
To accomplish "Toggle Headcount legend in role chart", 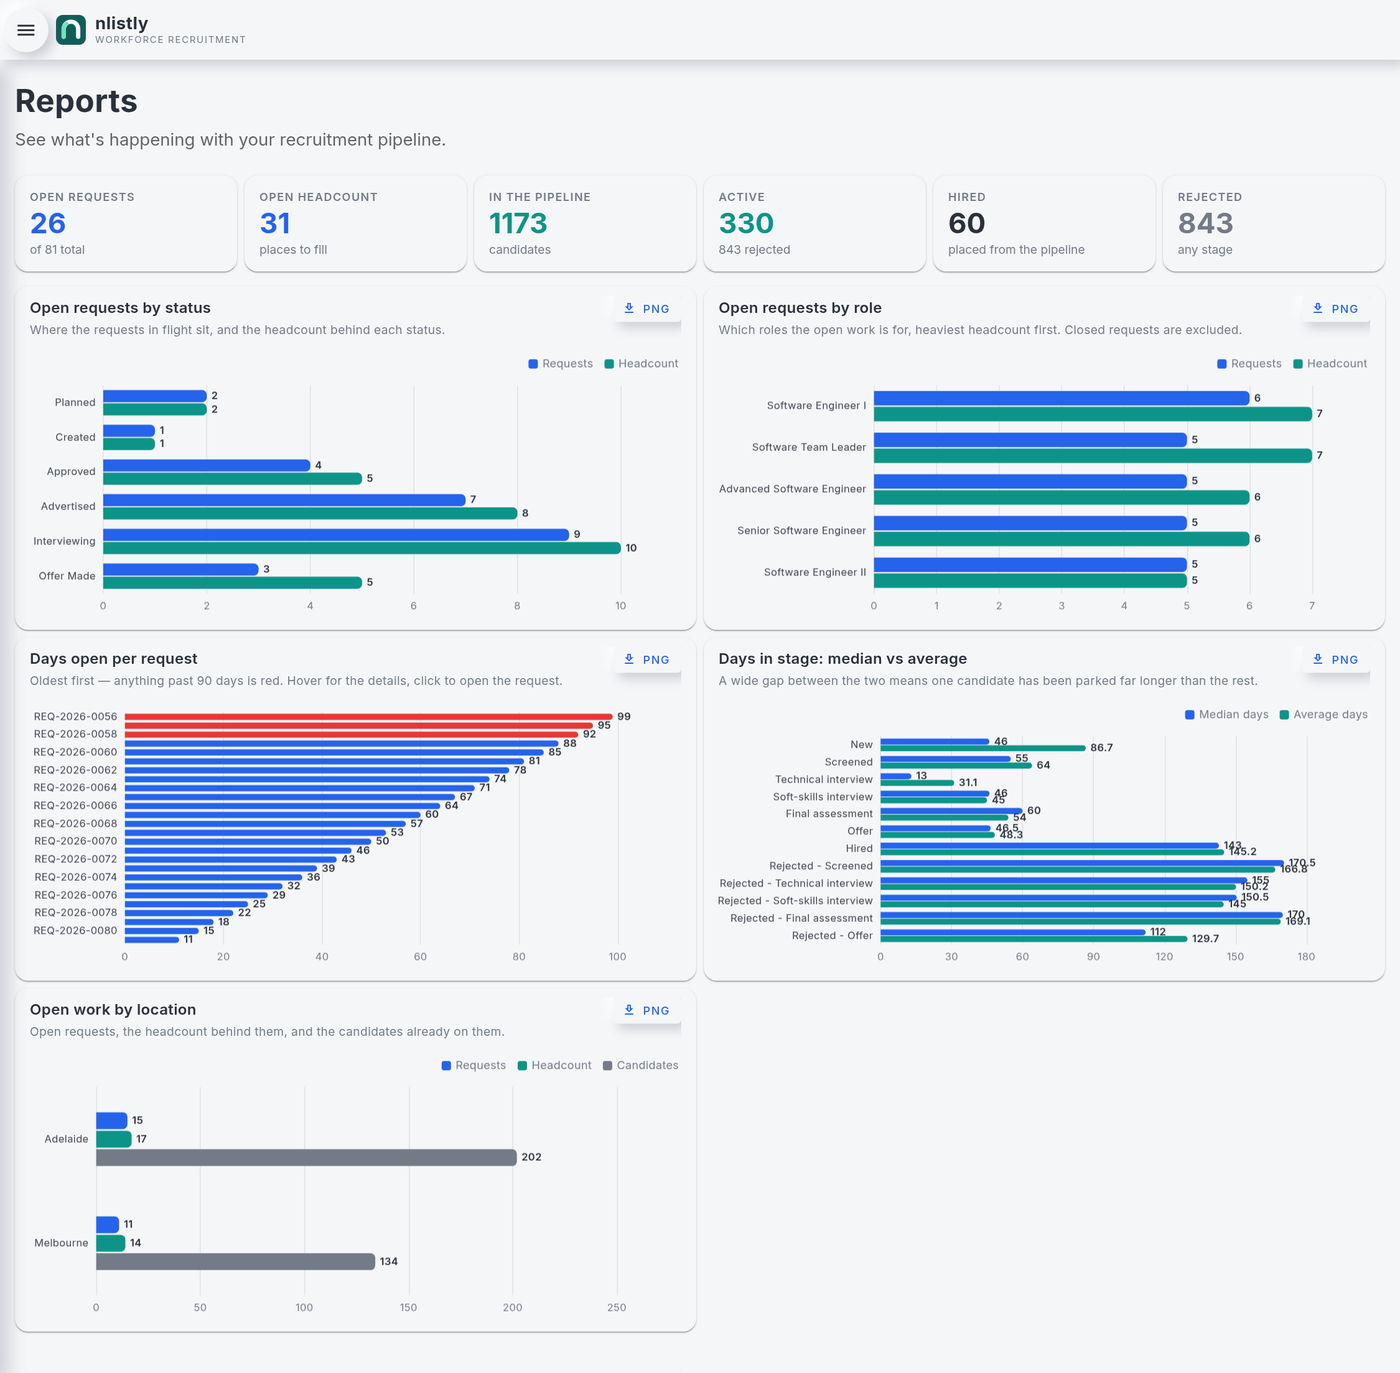I will [x=1330, y=364].
